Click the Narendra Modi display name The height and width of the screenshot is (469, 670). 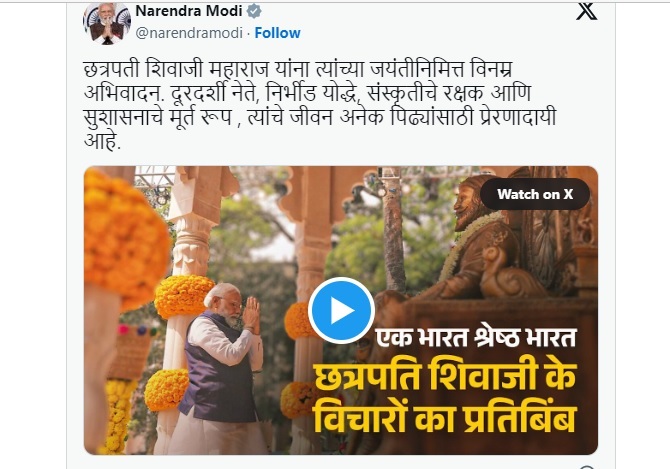pos(189,11)
